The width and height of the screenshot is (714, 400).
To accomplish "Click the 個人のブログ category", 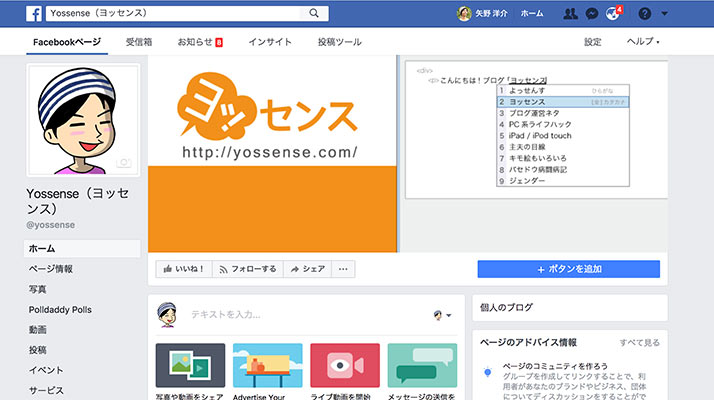I will [506, 308].
